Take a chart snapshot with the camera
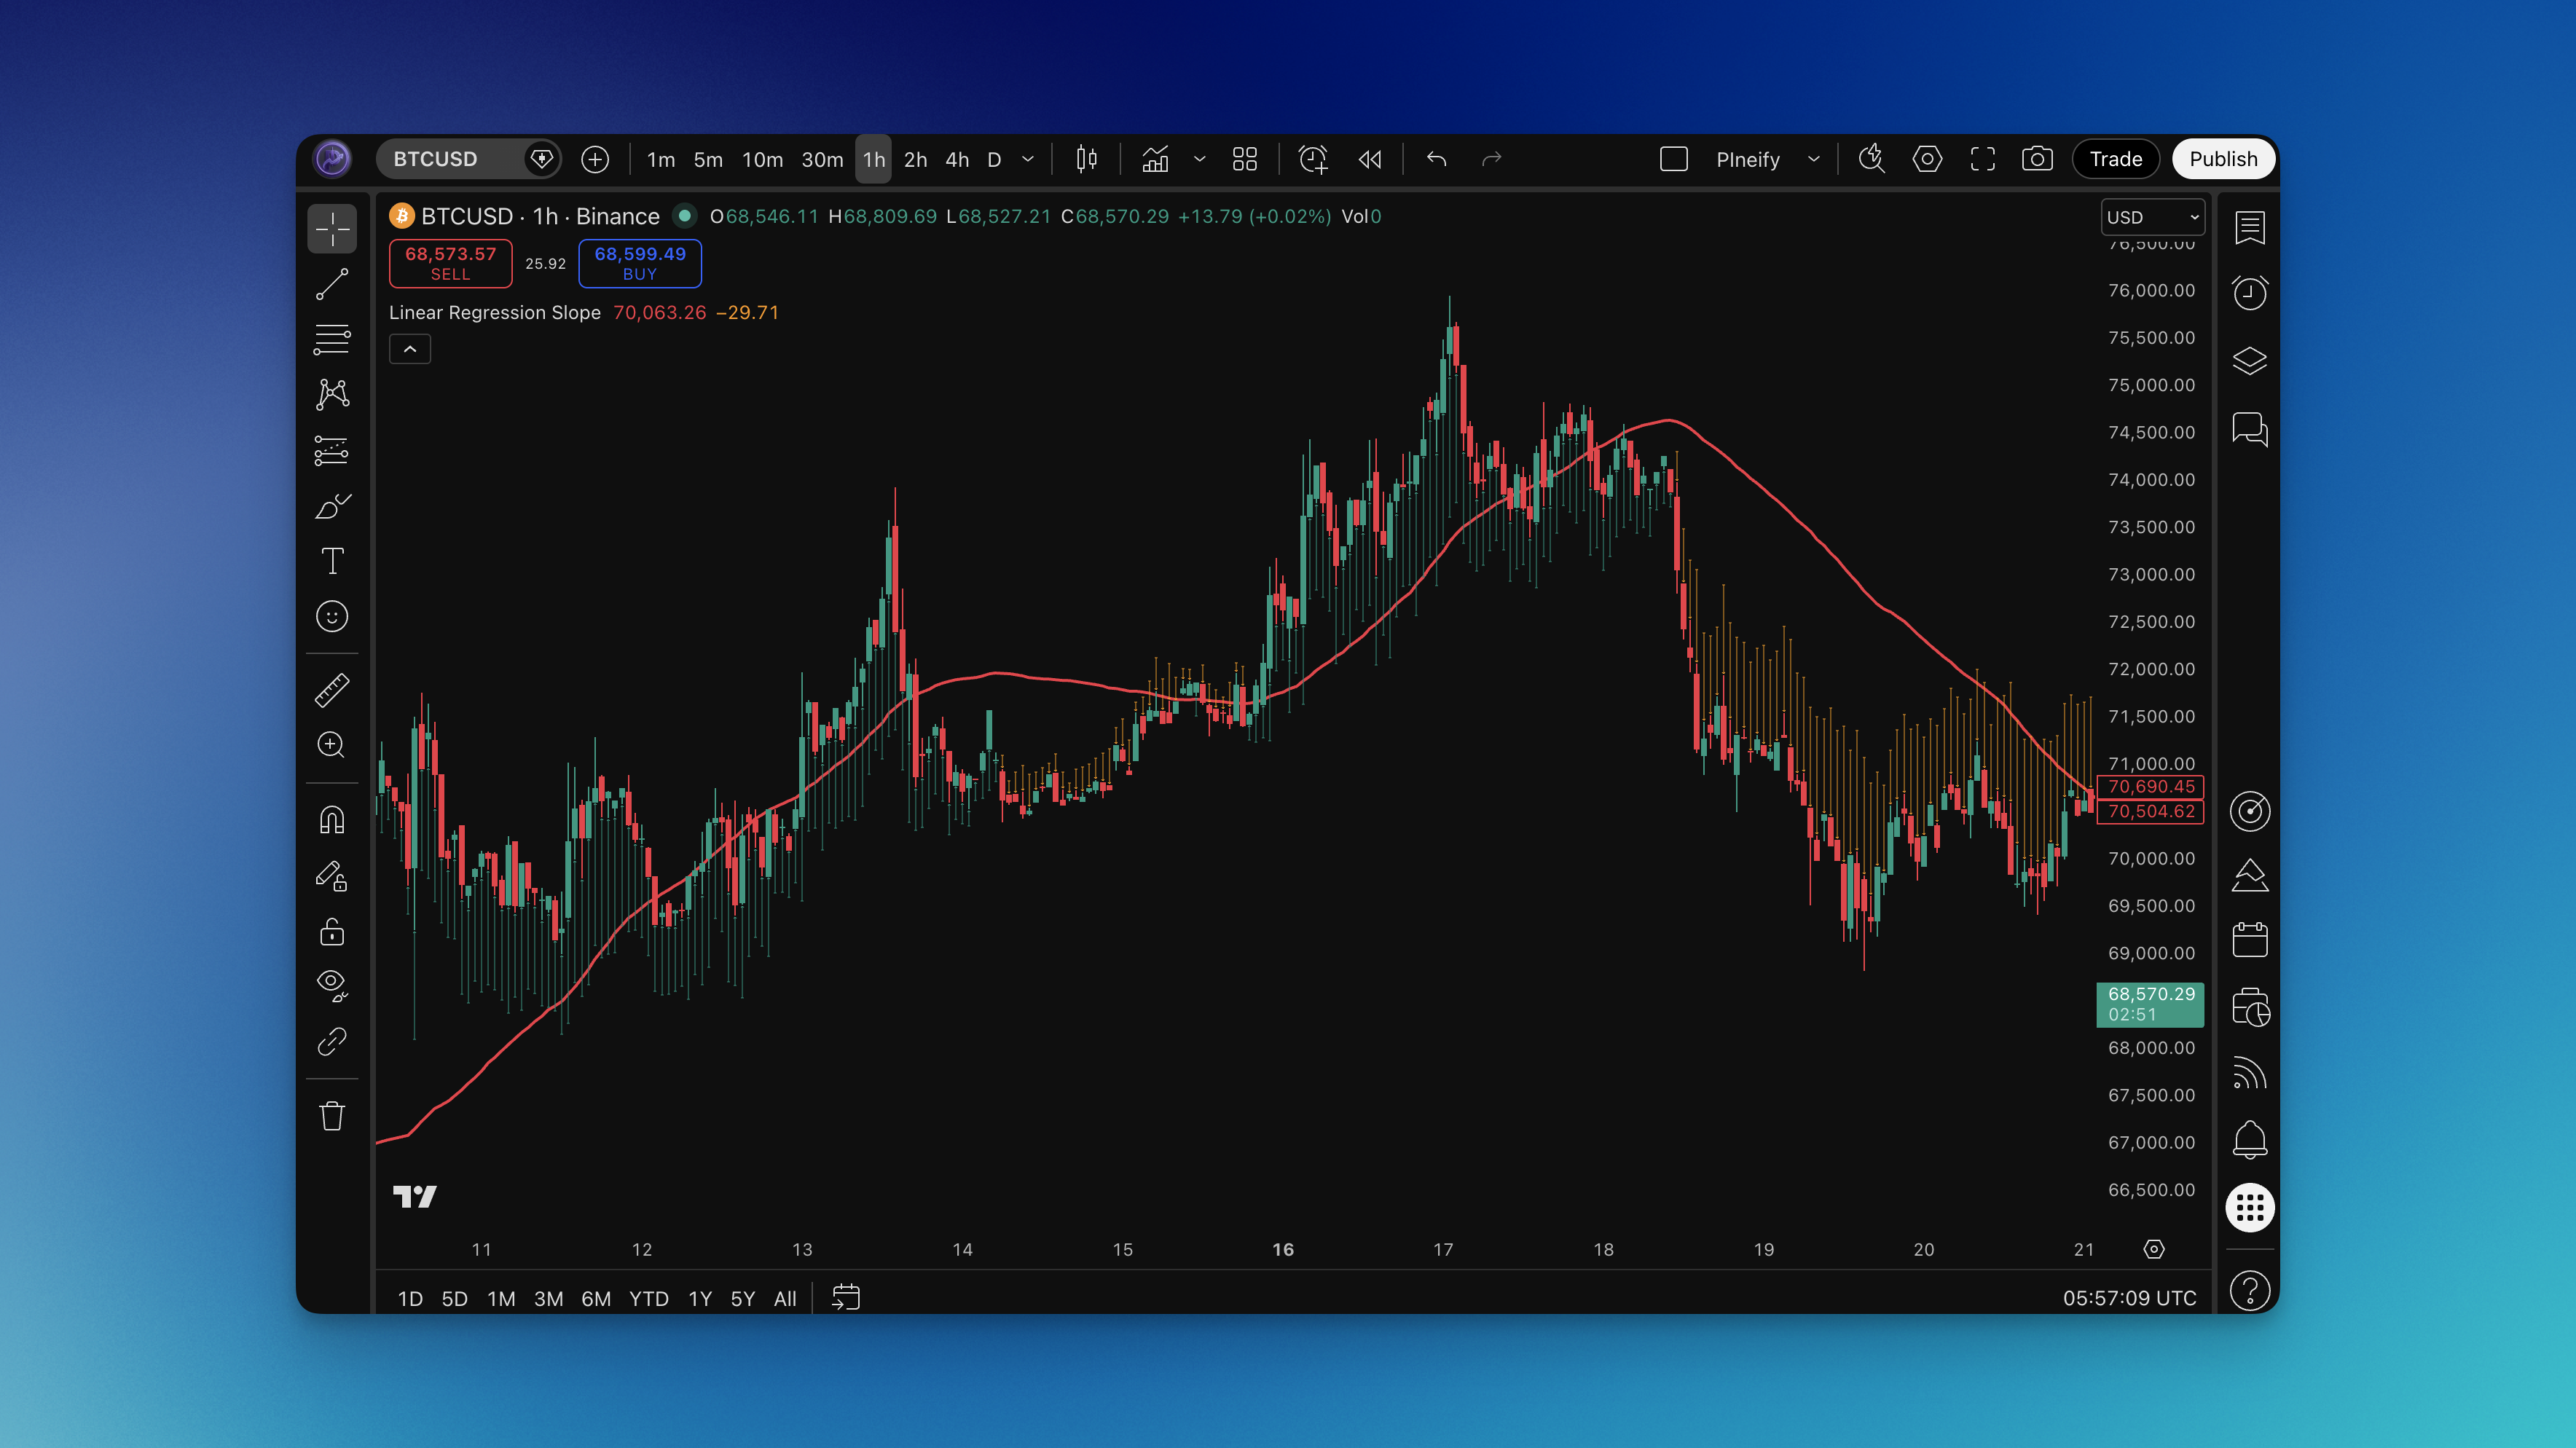Screen dimensions: 2576x1448 click(2037, 159)
